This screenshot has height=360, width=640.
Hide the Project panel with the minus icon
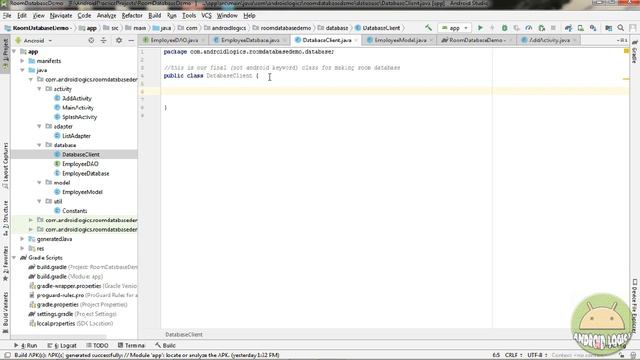pos(131,40)
